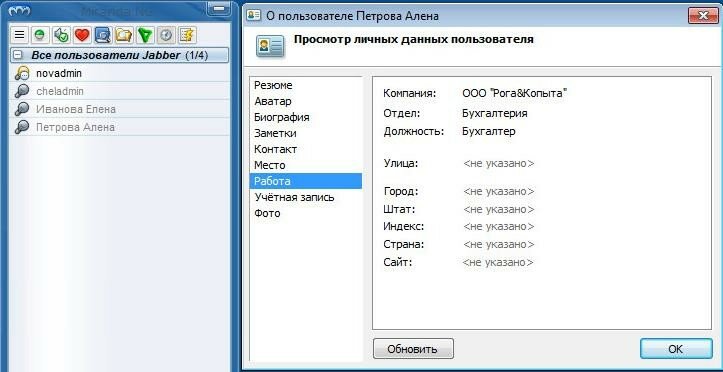Click the large profile card header icon
Image resolution: width=723 pixels, height=372 pixels.
click(271, 46)
